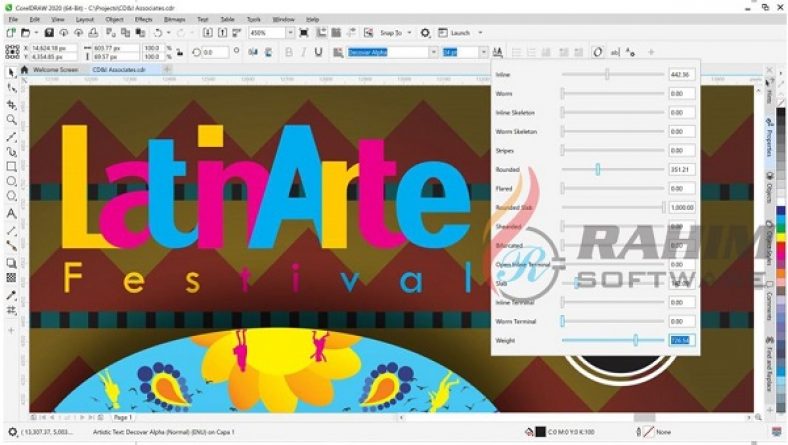The width and height of the screenshot is (788, 445).
Task: Toggle the lock ratio padlock
Action: [x=180, y=52]
